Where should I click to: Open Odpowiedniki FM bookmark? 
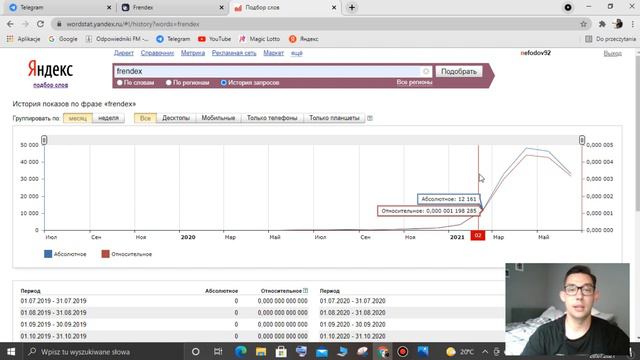(x=117, y=39)
